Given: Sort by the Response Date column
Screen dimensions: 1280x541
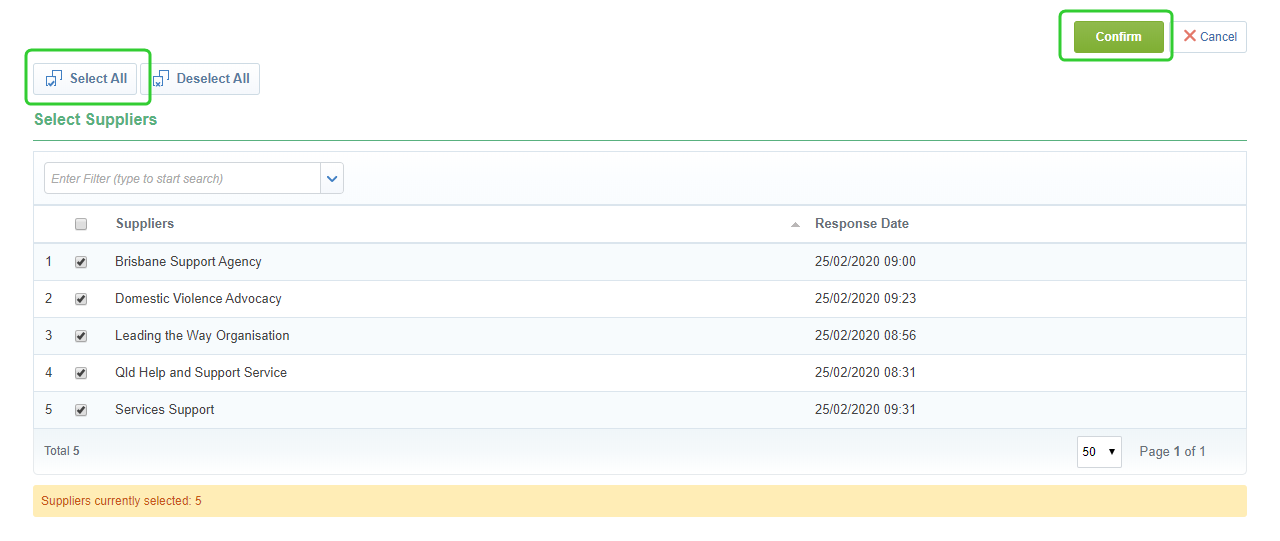Looking at the screenshot, I should coord(861,224).
